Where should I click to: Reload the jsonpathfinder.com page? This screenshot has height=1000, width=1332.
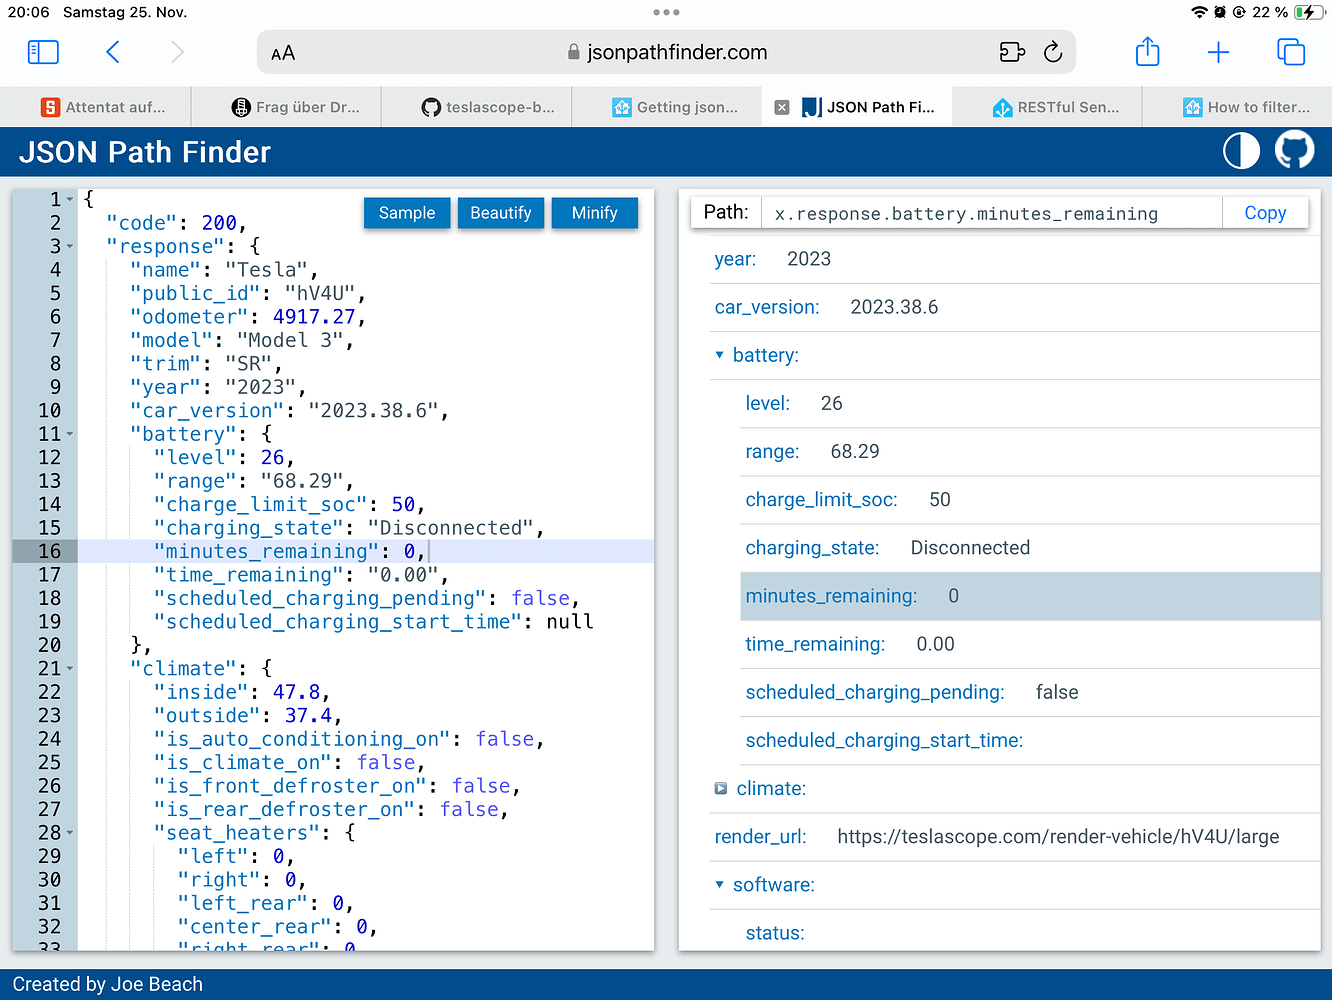(x=1053, y=52)
